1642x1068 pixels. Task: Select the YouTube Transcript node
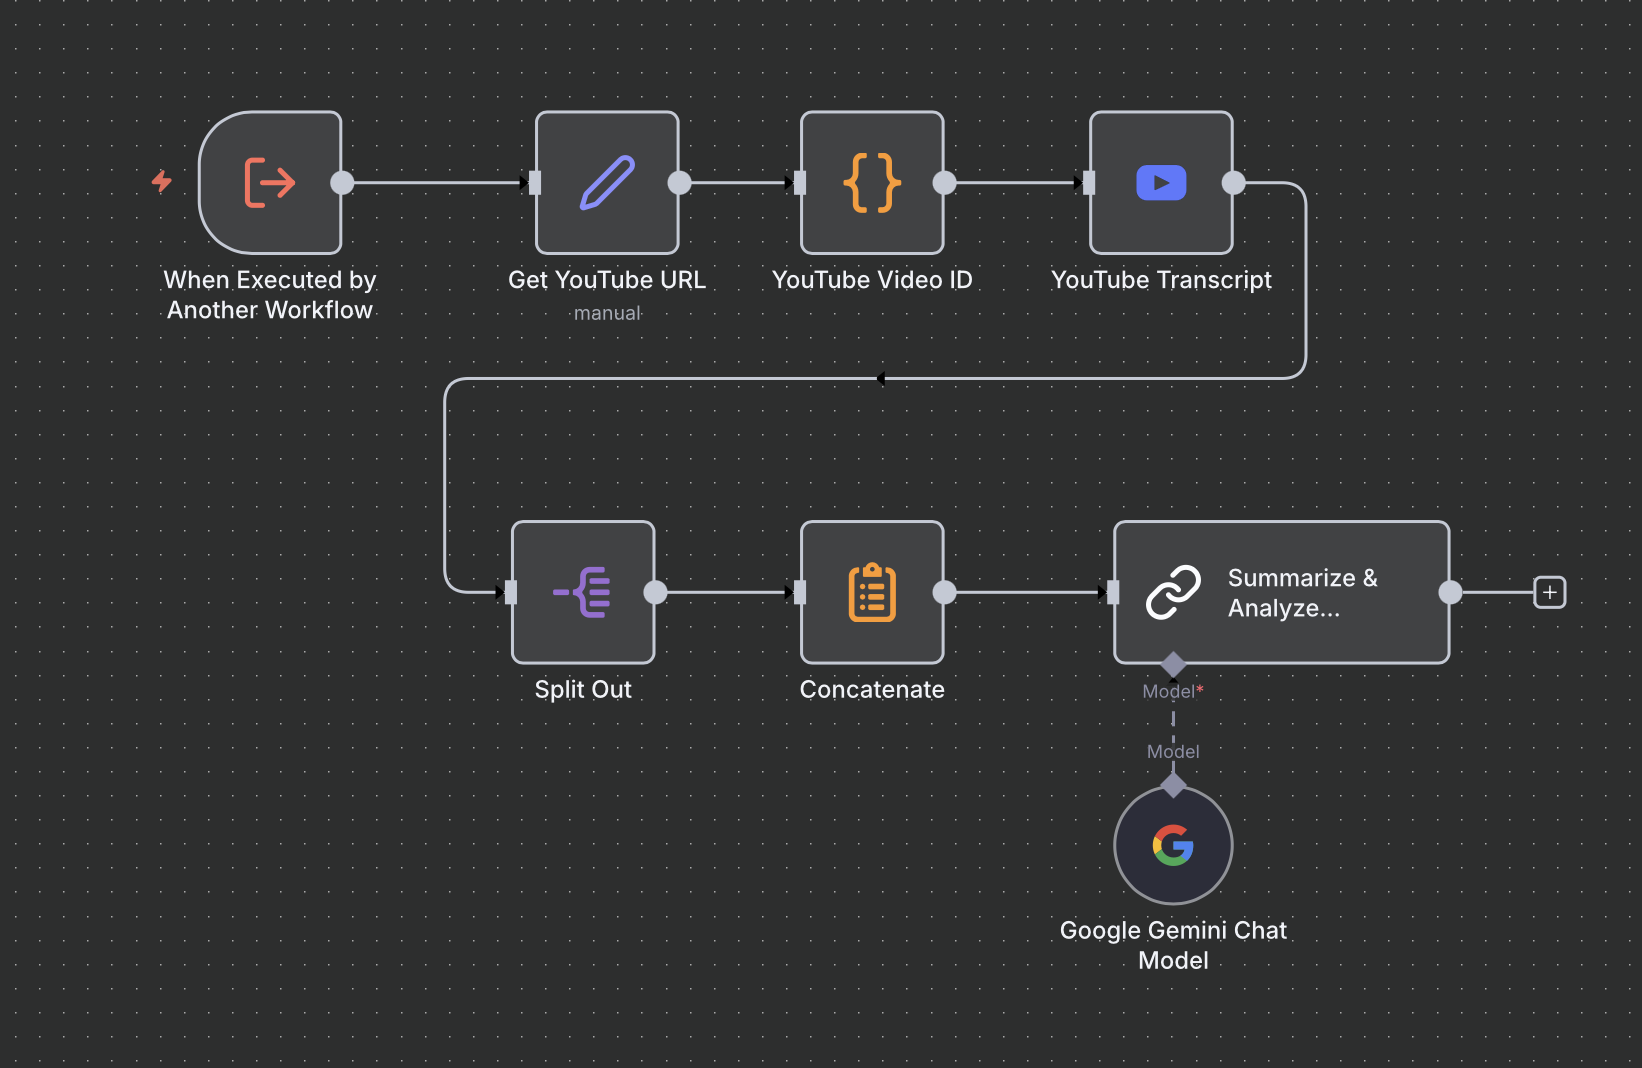(1161, 183)
